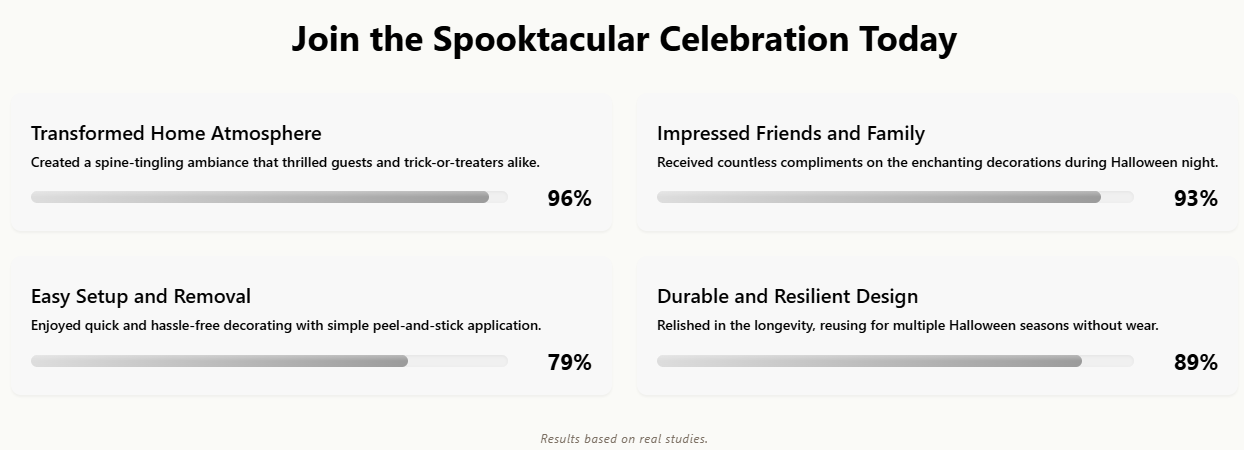The width and height of the screenshot is (1244, 450).
Task: Click the peel-and-stick application description text
Action: pos(286,325)
